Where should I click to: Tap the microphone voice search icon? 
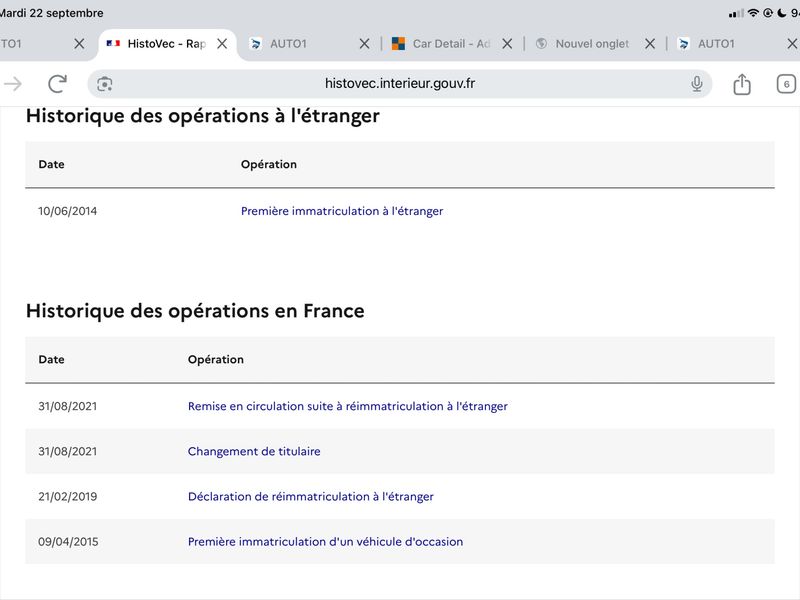point(697,84)
